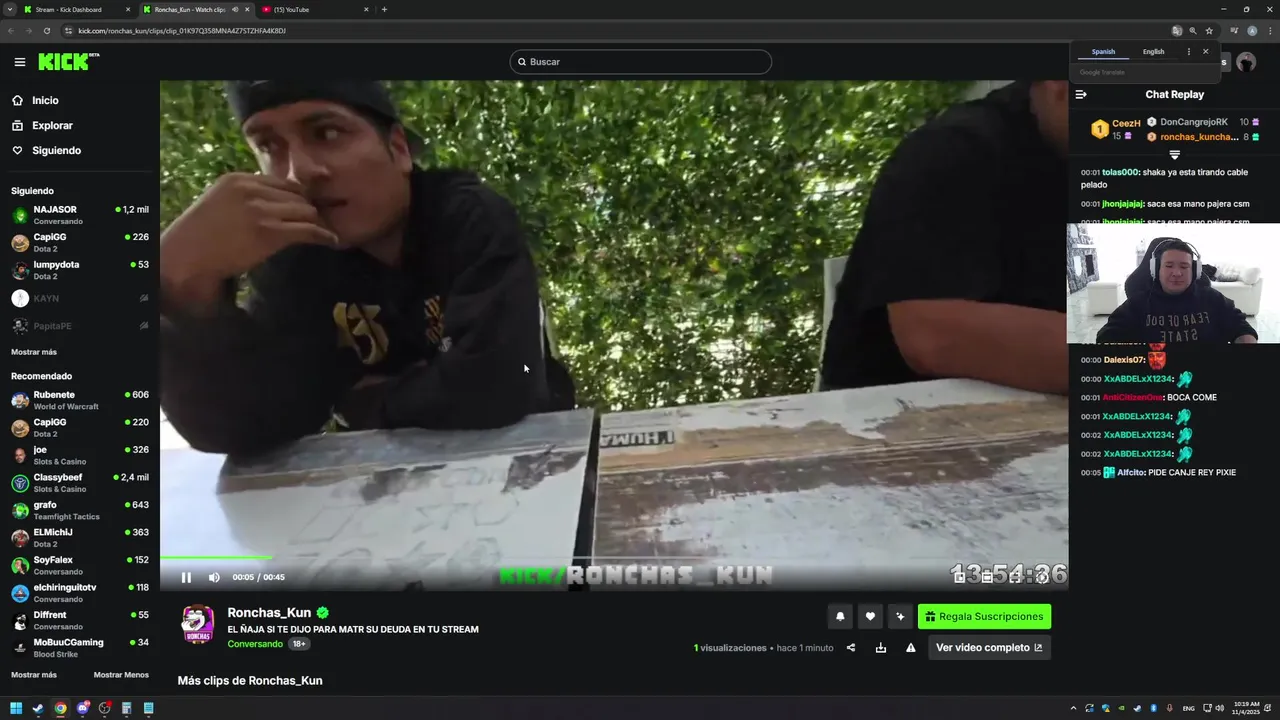Viewport: 1280px width, 720px height.
Task: Click Regala Suscripciones button
Action: point(984,617)
